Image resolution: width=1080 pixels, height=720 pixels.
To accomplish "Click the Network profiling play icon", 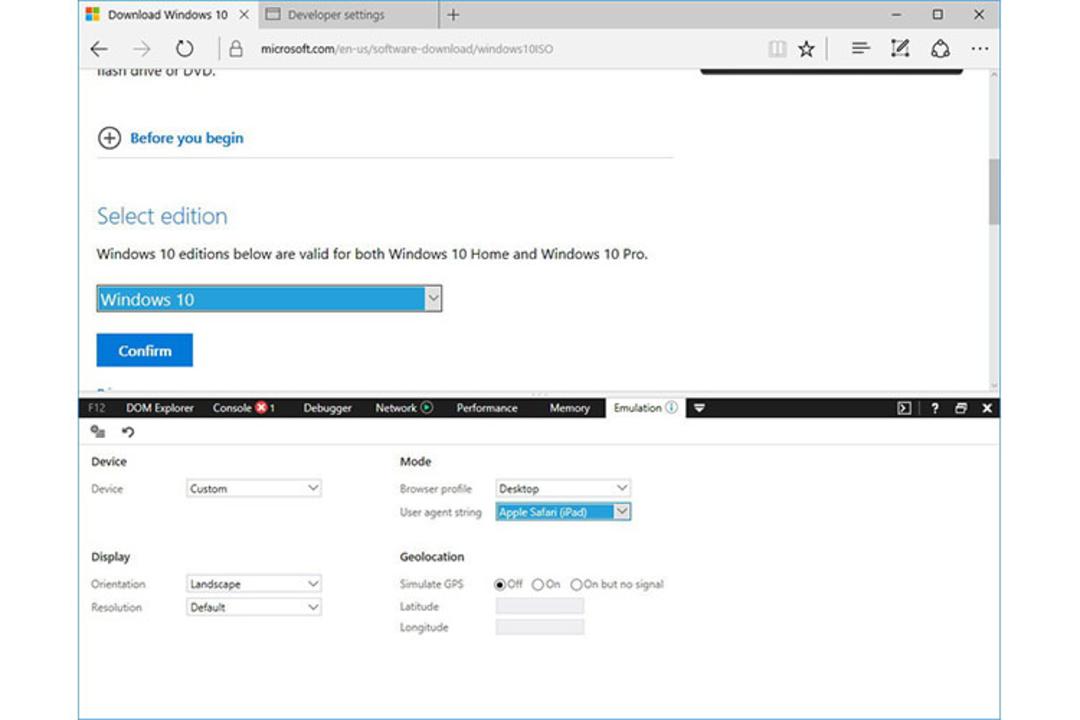I will [x=427, y=408].
